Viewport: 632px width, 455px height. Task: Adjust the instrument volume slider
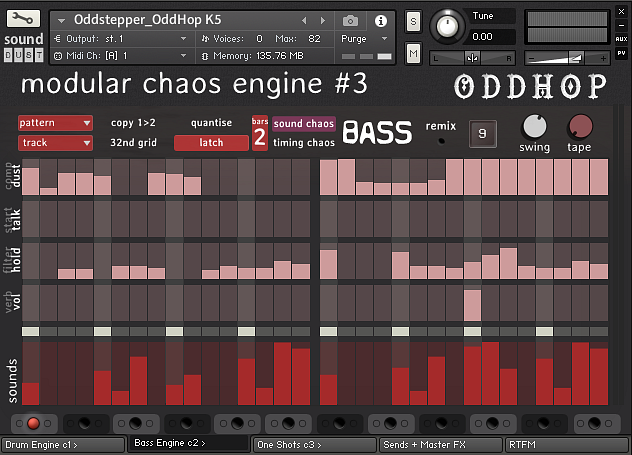point(567,58)
